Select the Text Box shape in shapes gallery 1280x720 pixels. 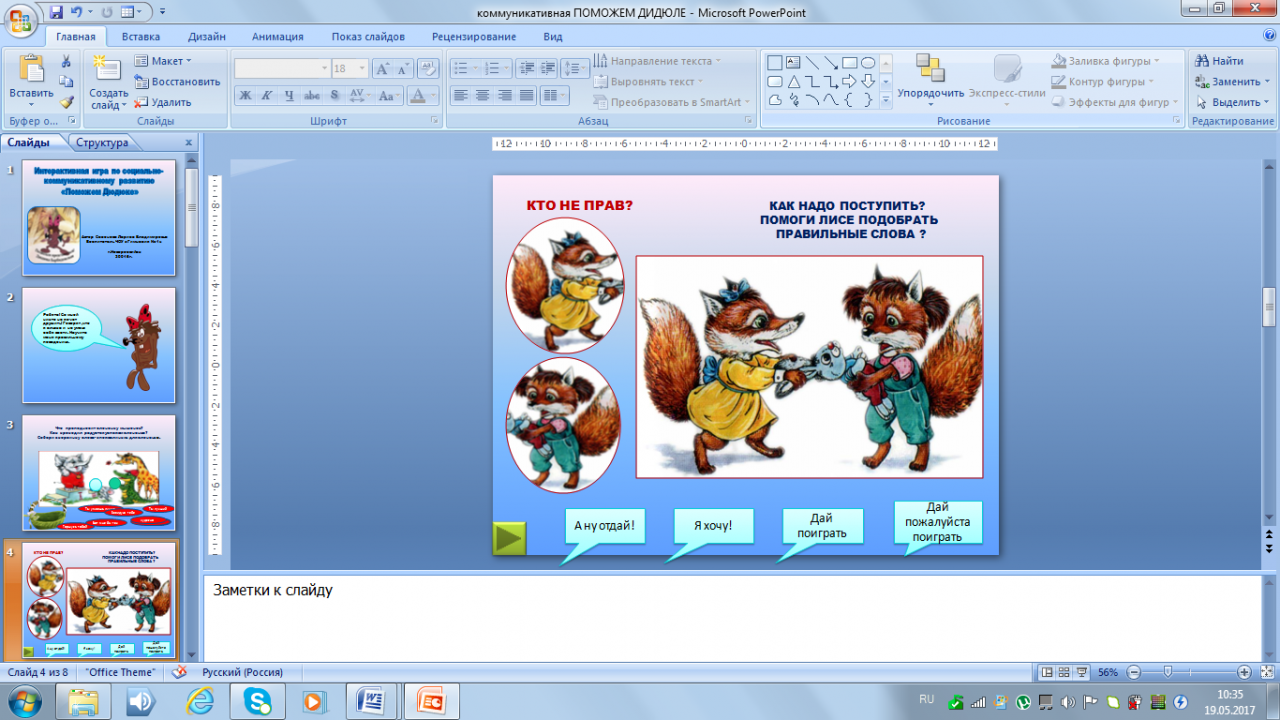click(x=793, y=62)
